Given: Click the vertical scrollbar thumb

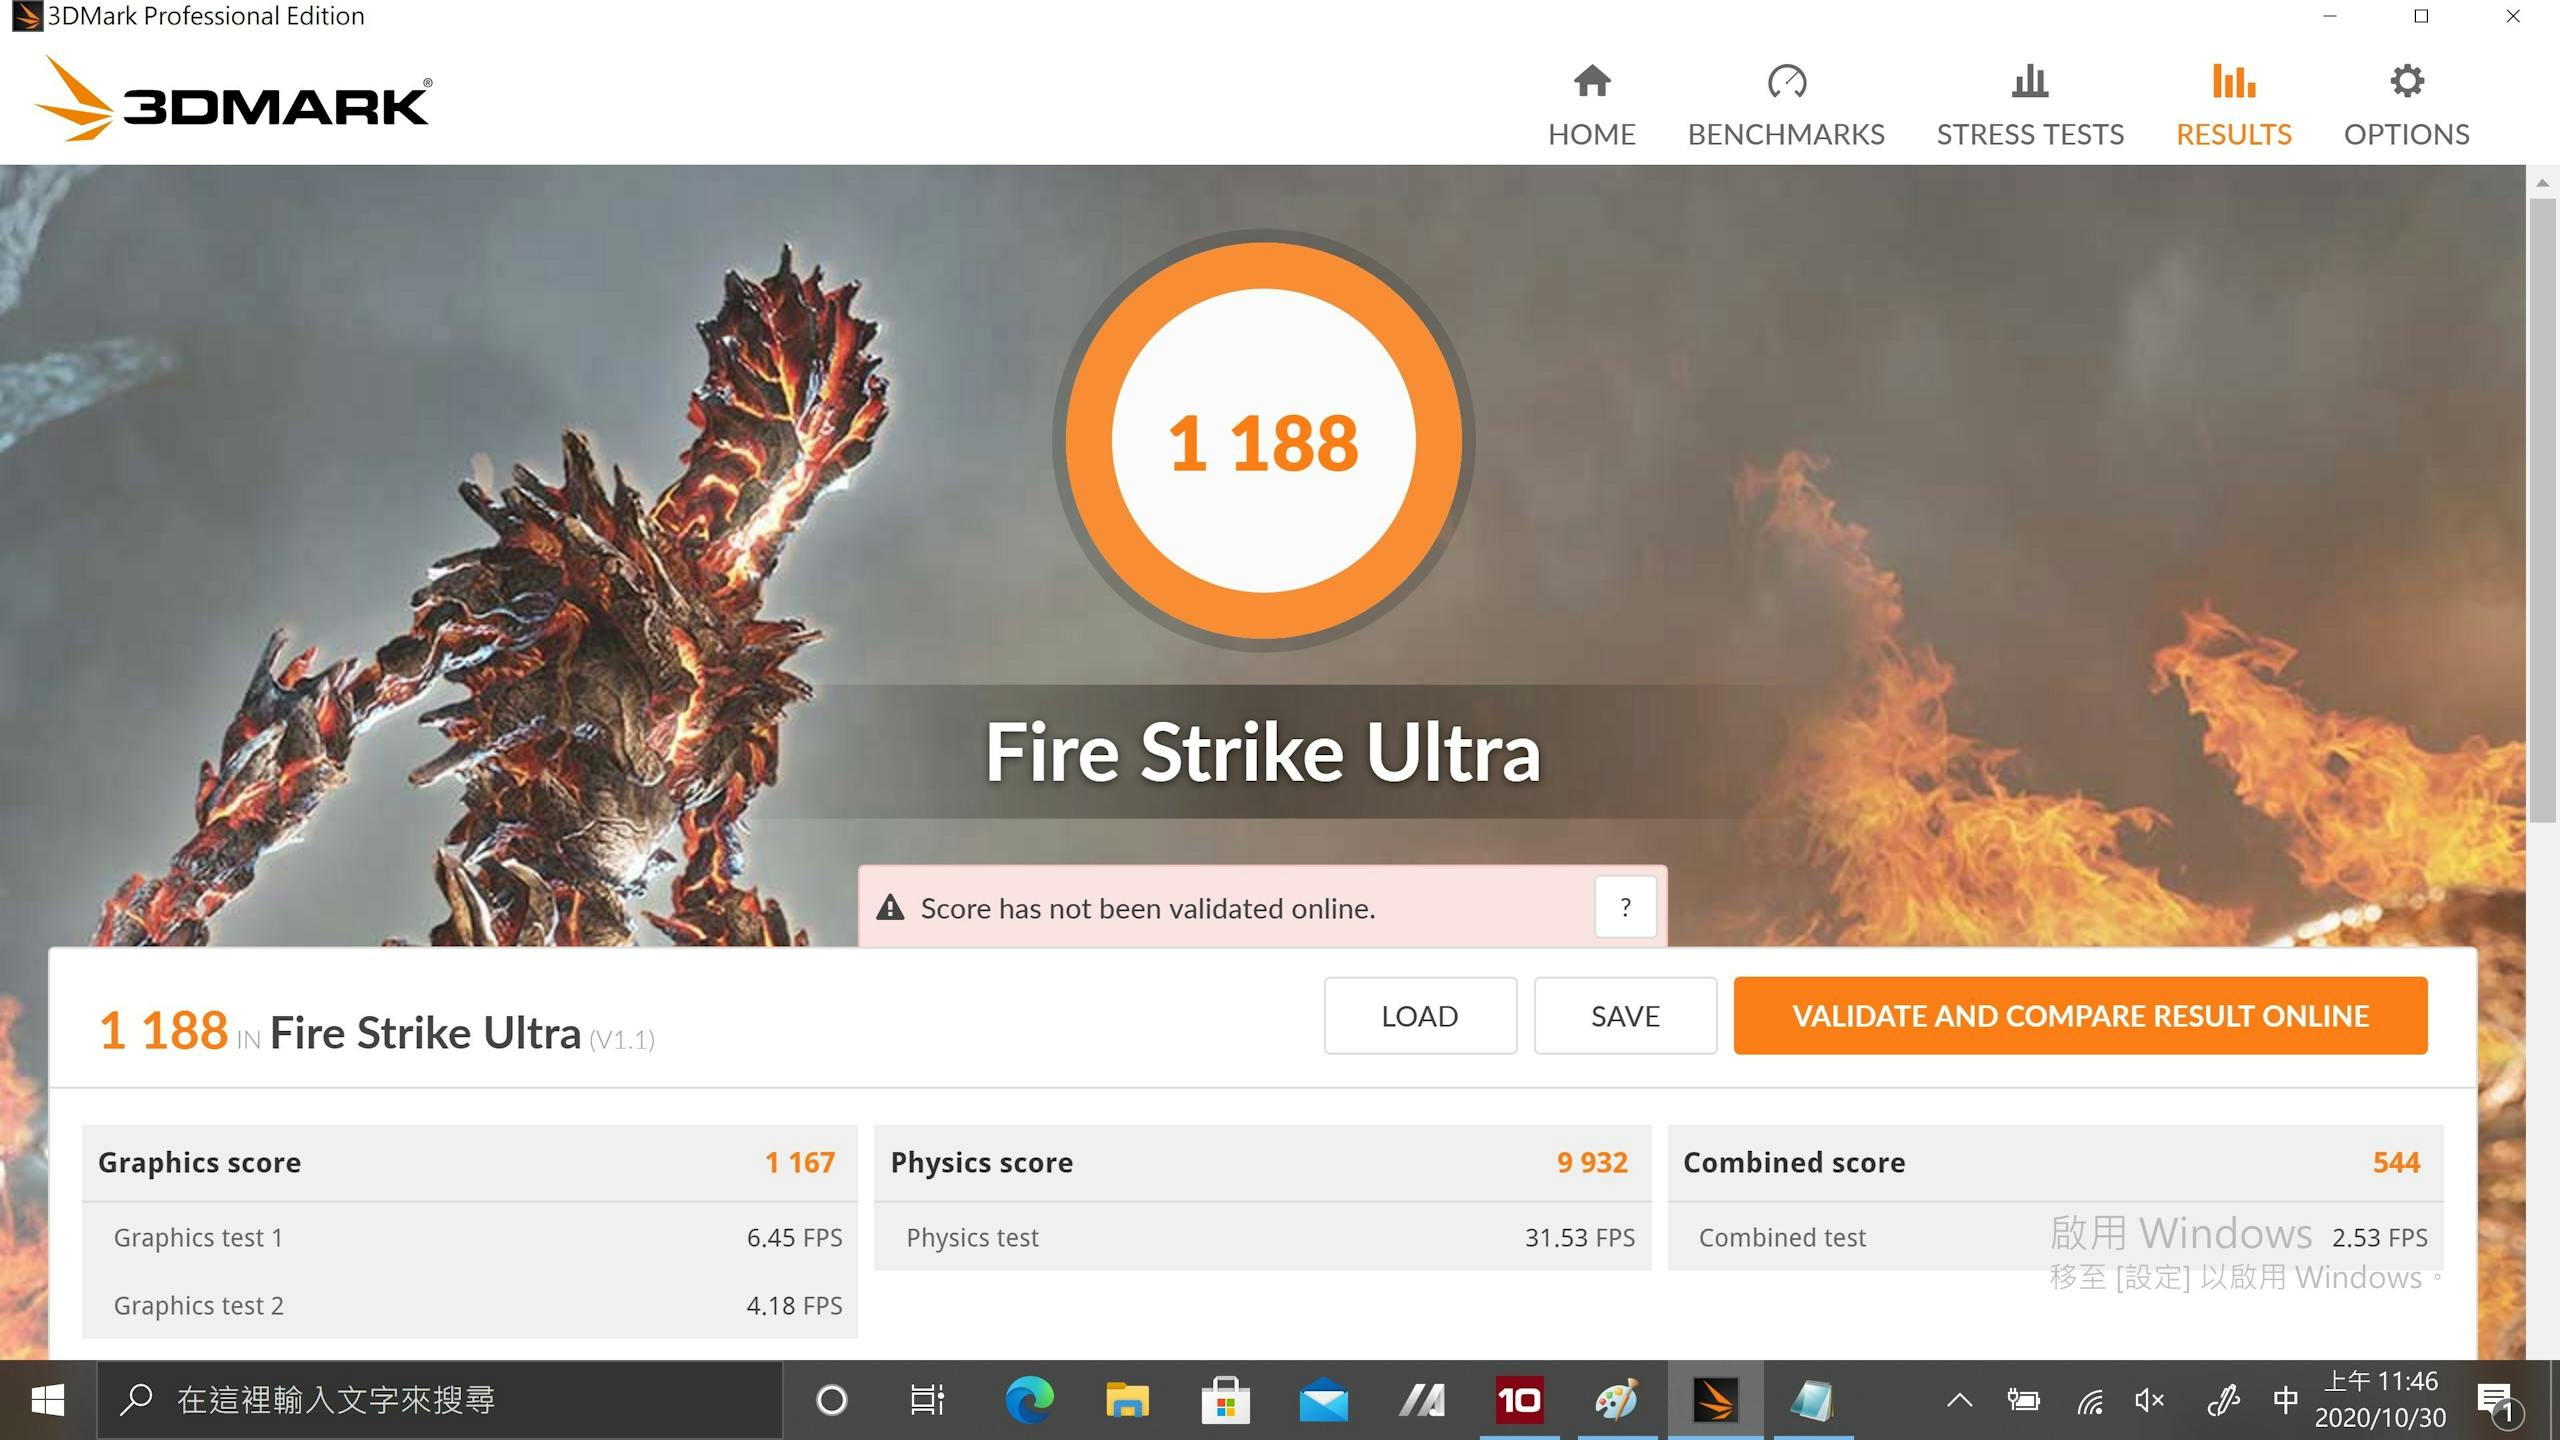Looking at the screenshot, I should [2542, 510].
